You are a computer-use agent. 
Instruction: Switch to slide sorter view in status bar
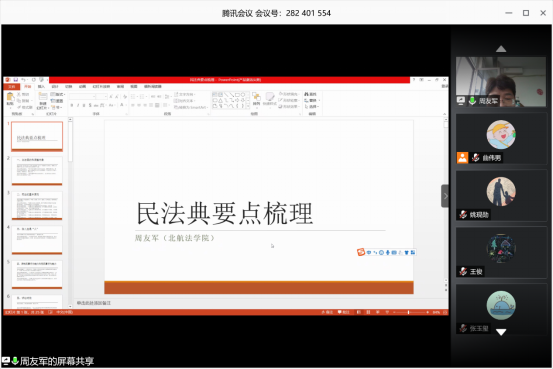click(x=368, y=312)
